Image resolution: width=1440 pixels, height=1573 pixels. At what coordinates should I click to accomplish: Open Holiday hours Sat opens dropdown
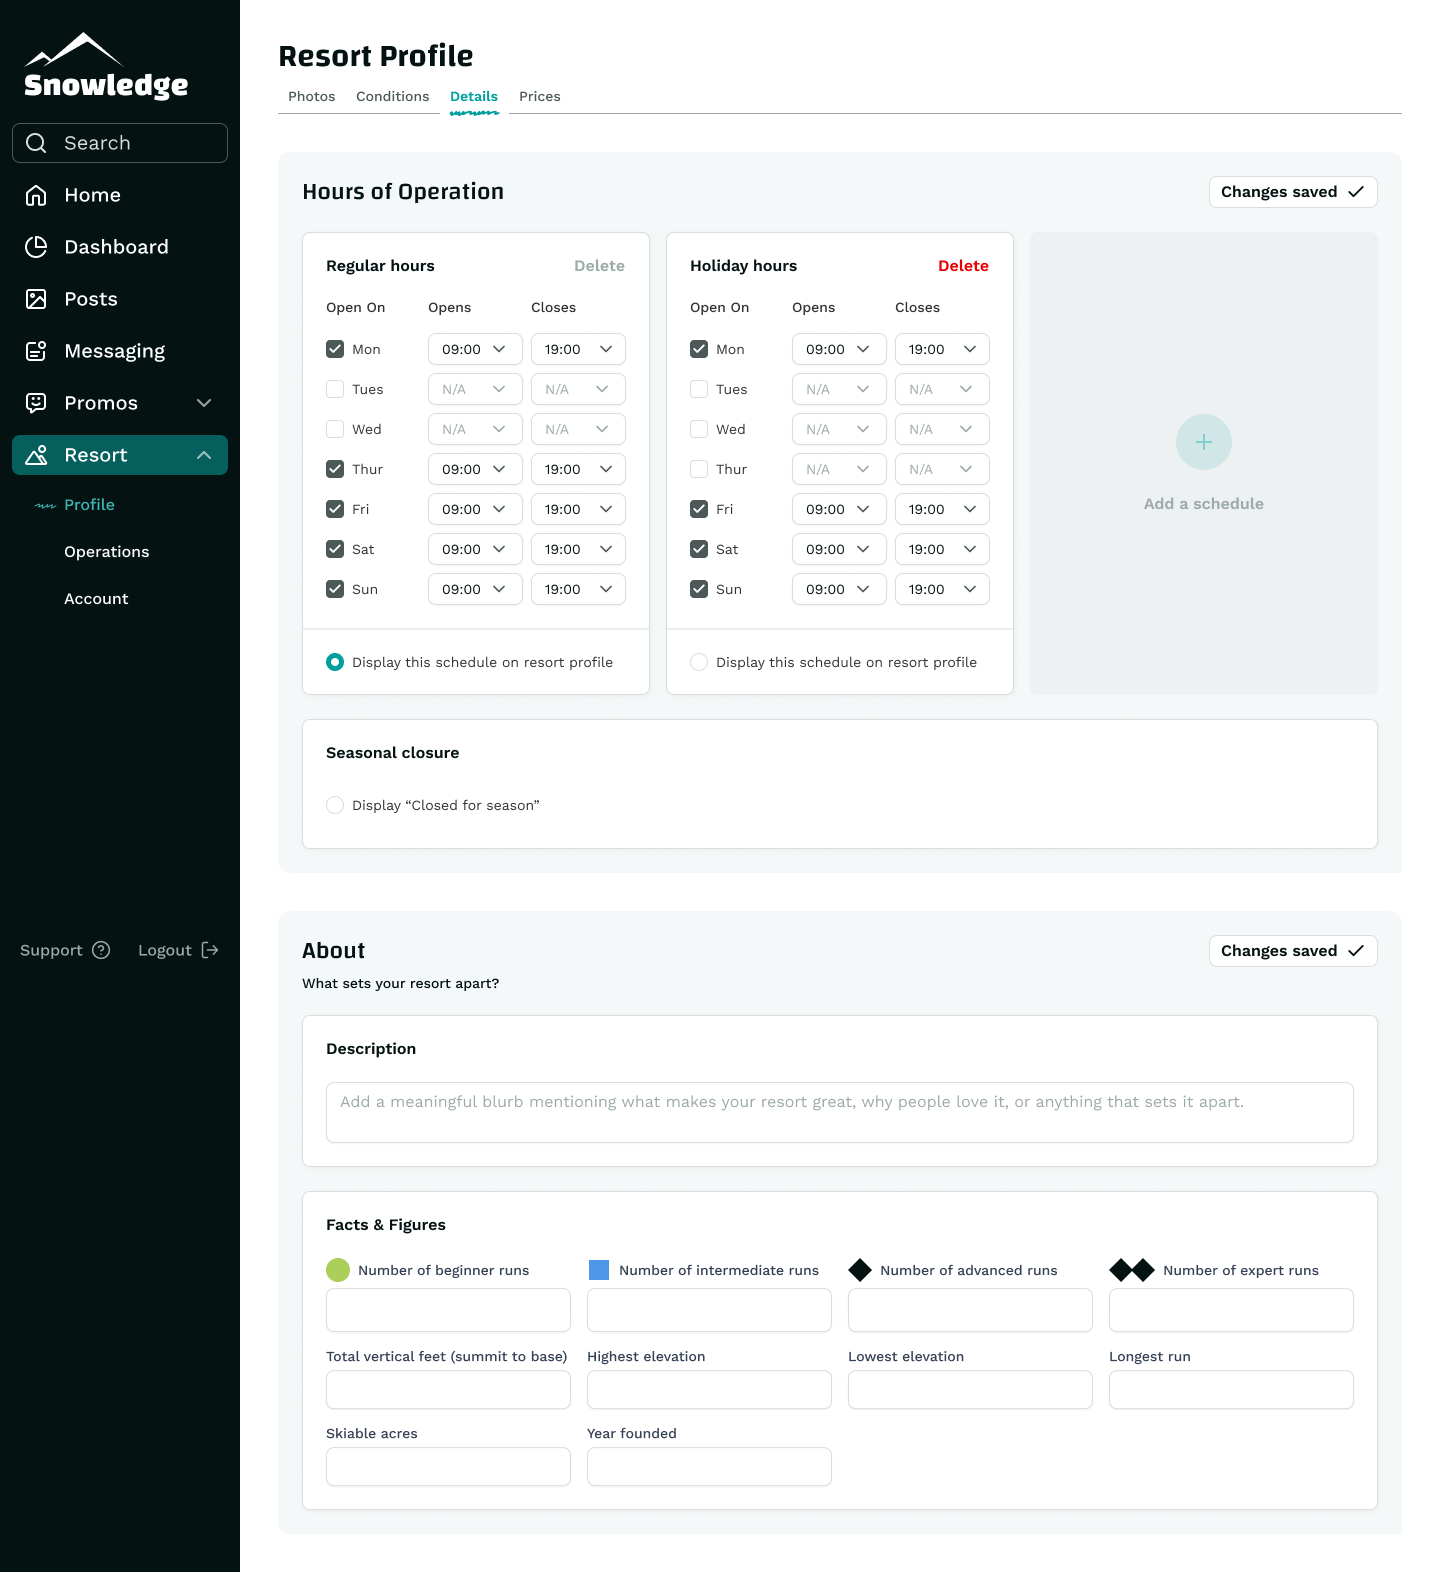point(839,549)
